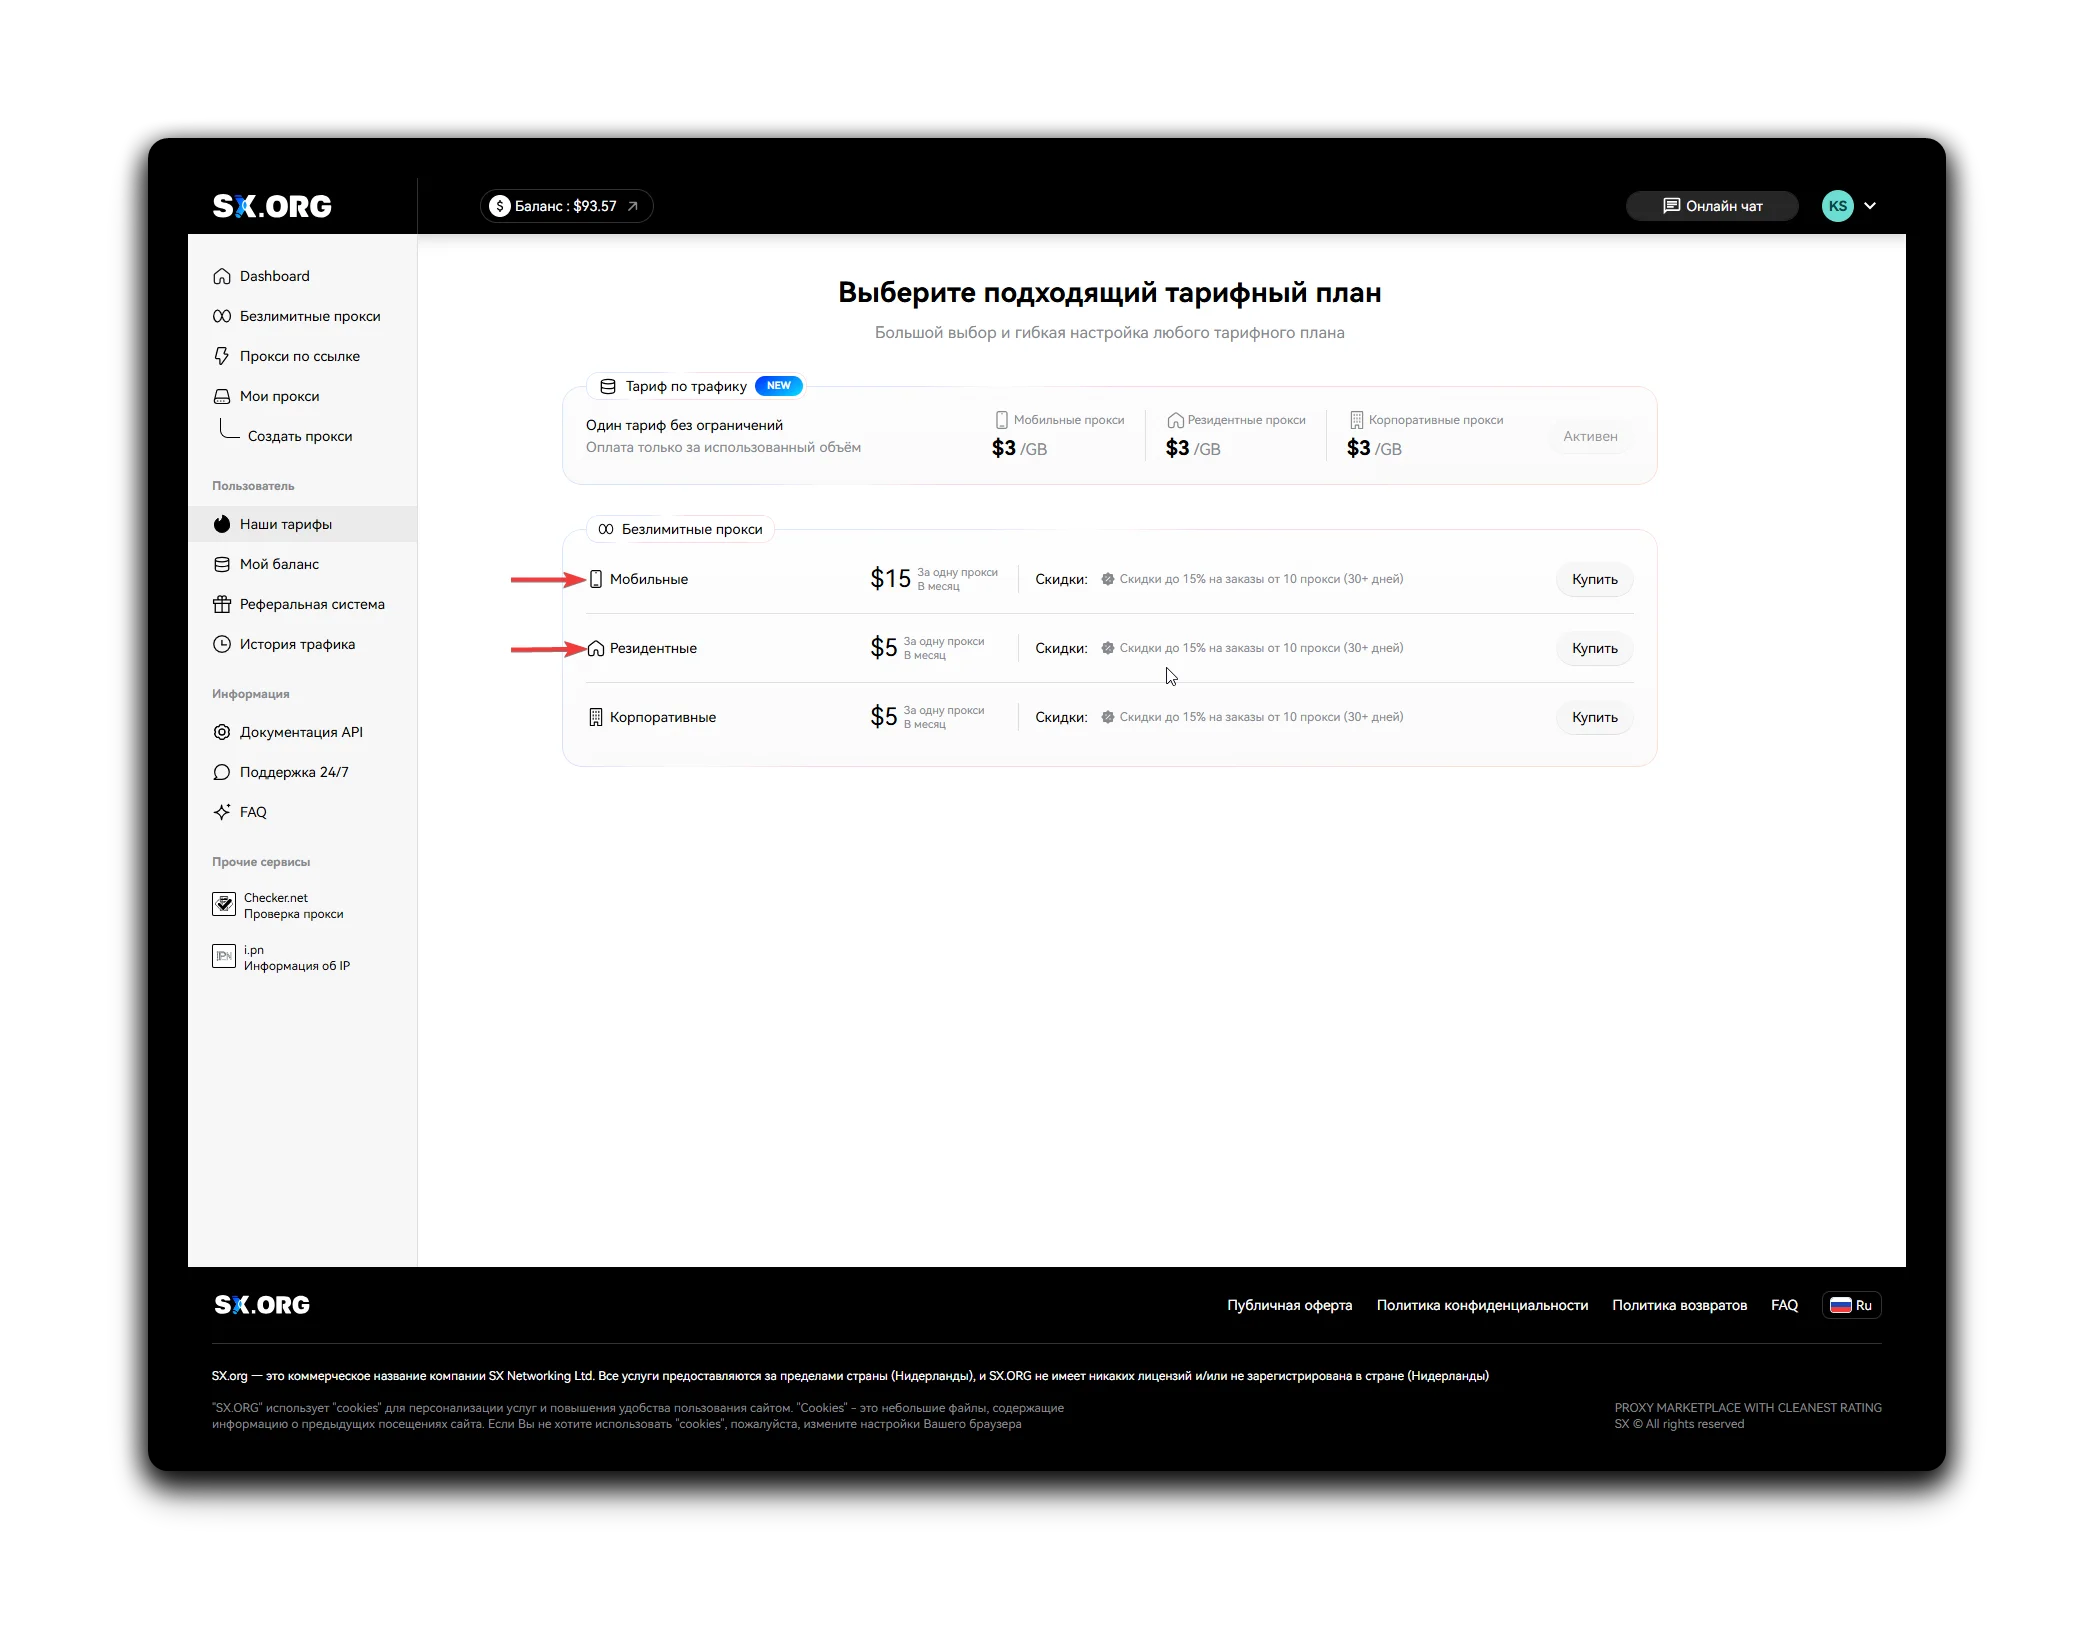Image resolution: width=2094 pixels, height=1629 pixels.
Task: Open Прокси по ссылке menu item
Action: coord(302,356)
